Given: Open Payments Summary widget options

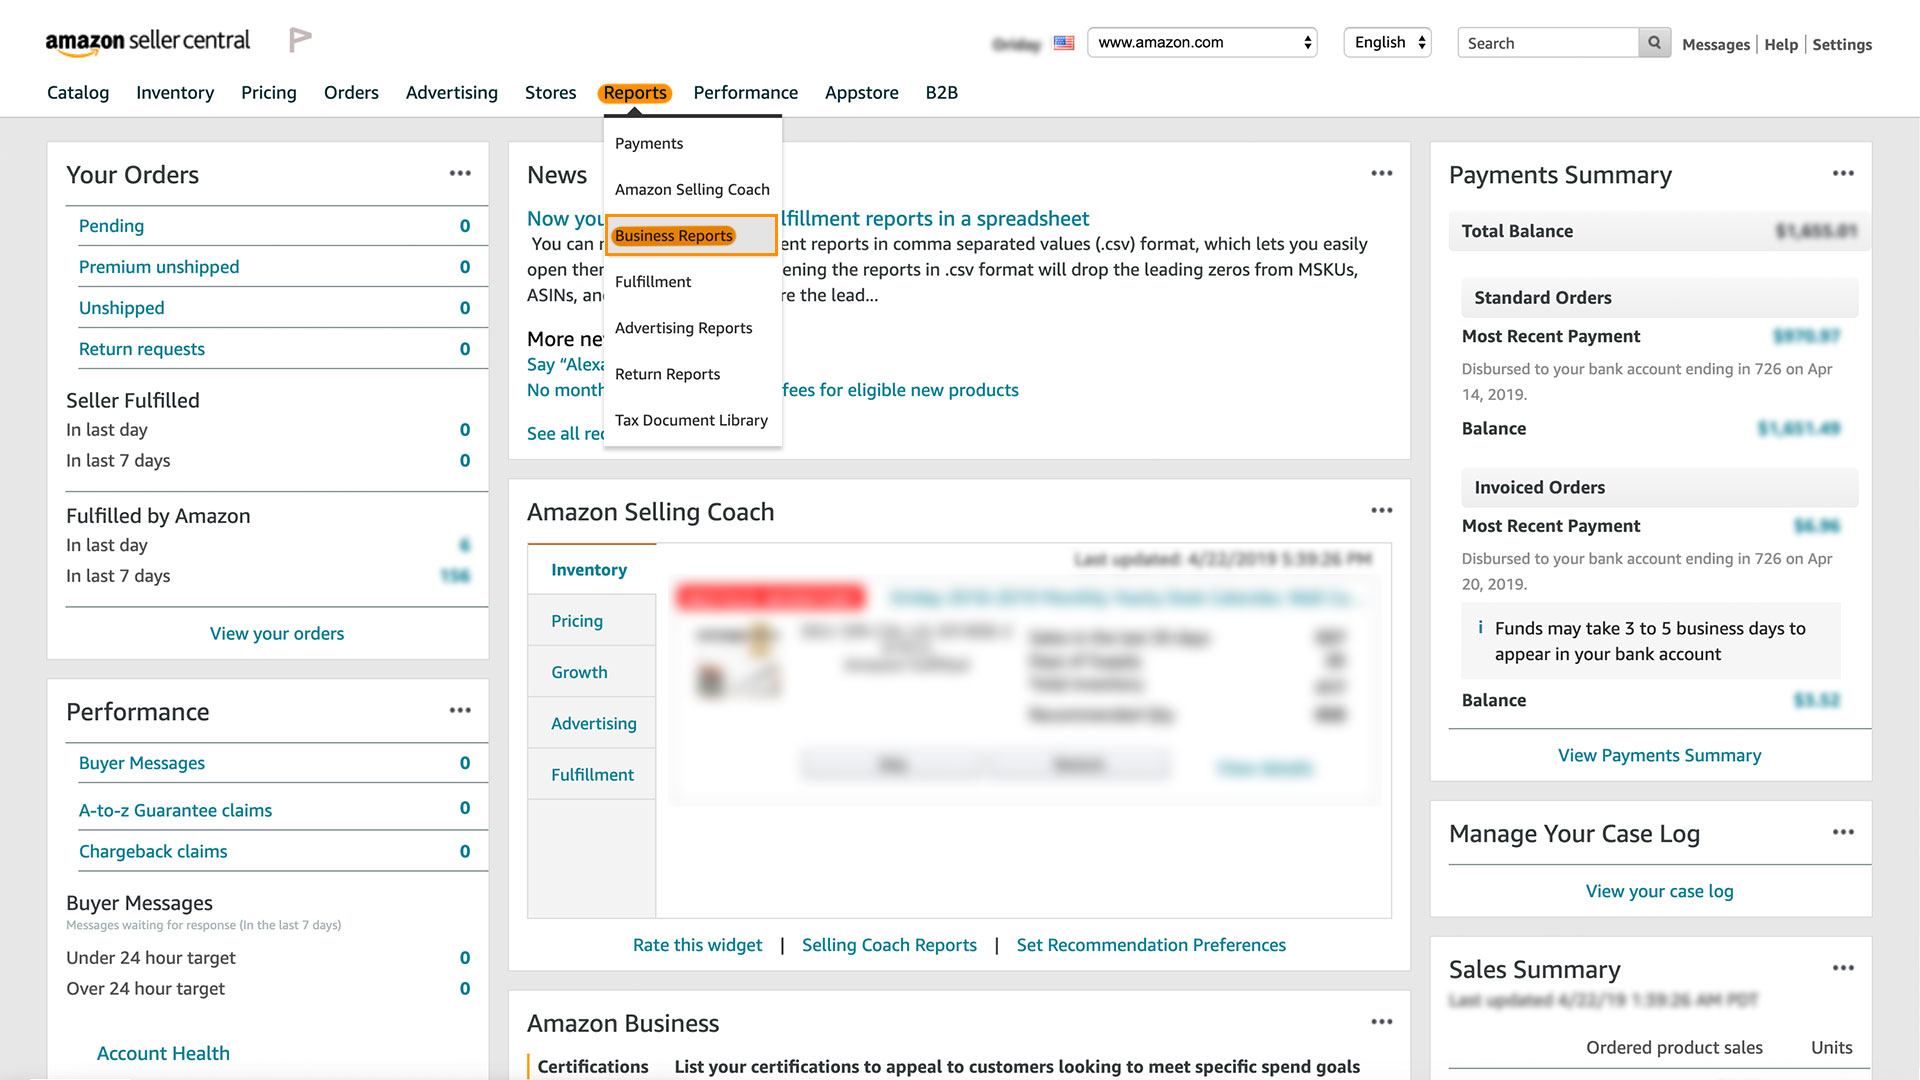Looking at the screenshot, I should (1843, 173).
